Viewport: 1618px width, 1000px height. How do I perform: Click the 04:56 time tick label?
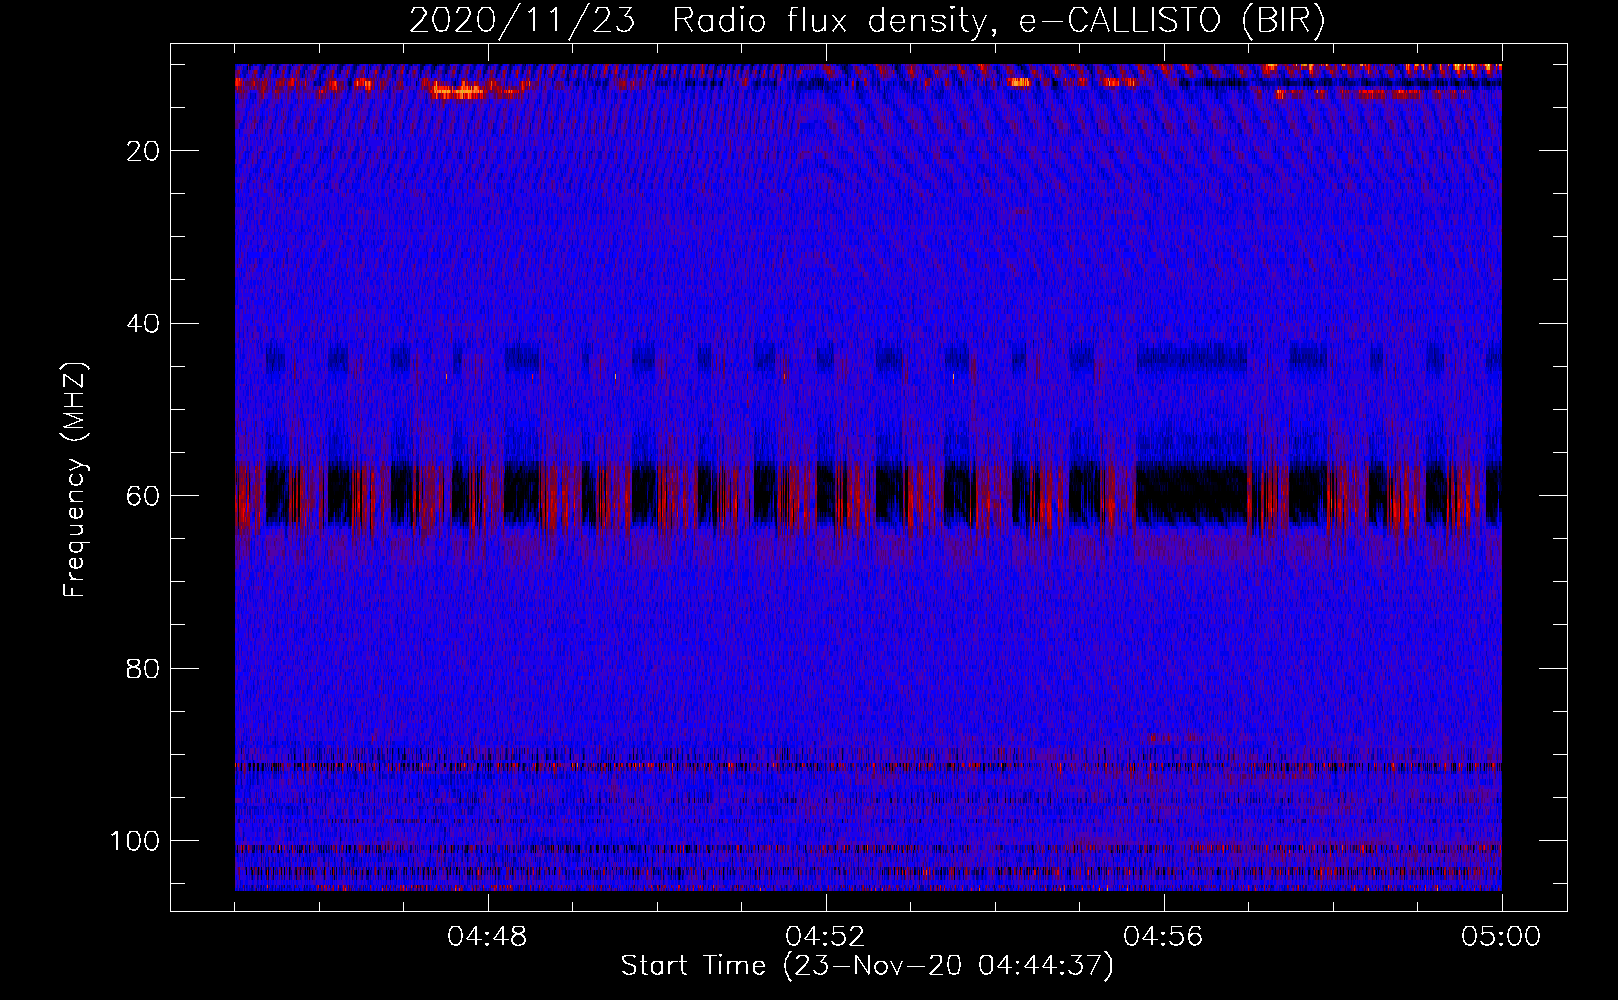(1163, 937)
